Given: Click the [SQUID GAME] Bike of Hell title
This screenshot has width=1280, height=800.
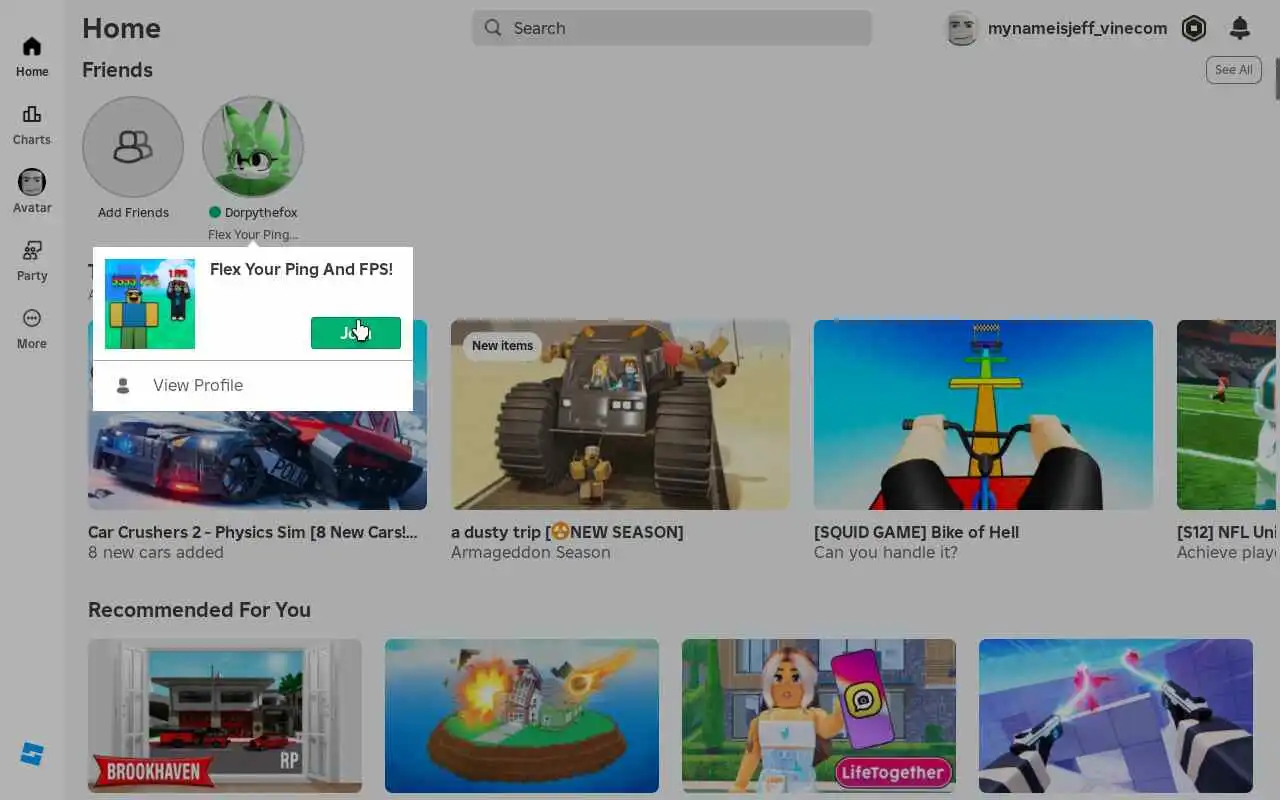Looking at the screenshot, I should click(x=916, y=532).
